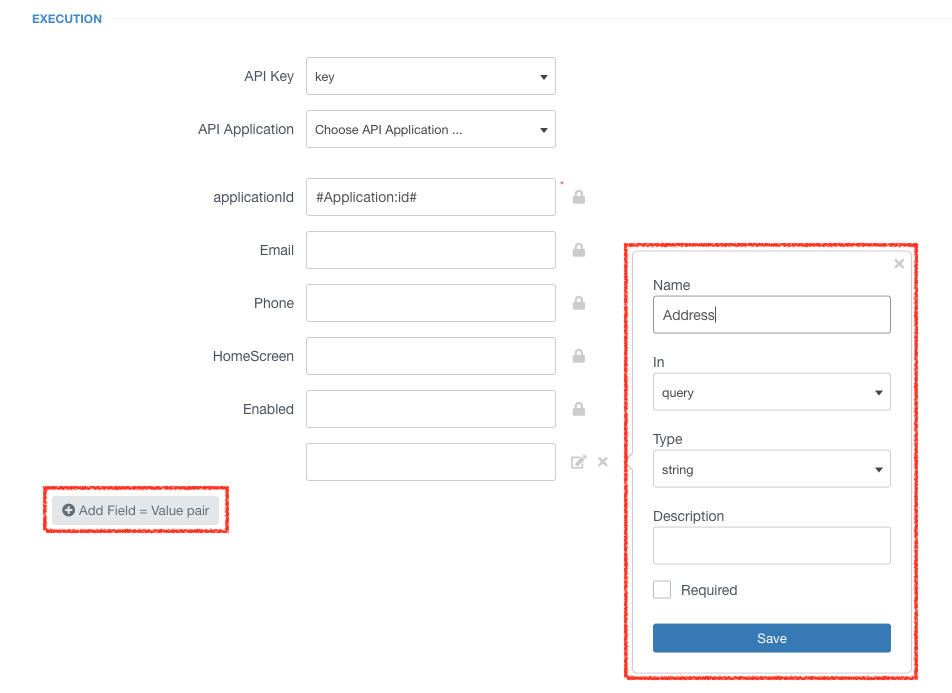The height and width of the screenshot is (693, 952).
Task: Click the lock icon next to Enabled
Action: click(x=579, y=409)
